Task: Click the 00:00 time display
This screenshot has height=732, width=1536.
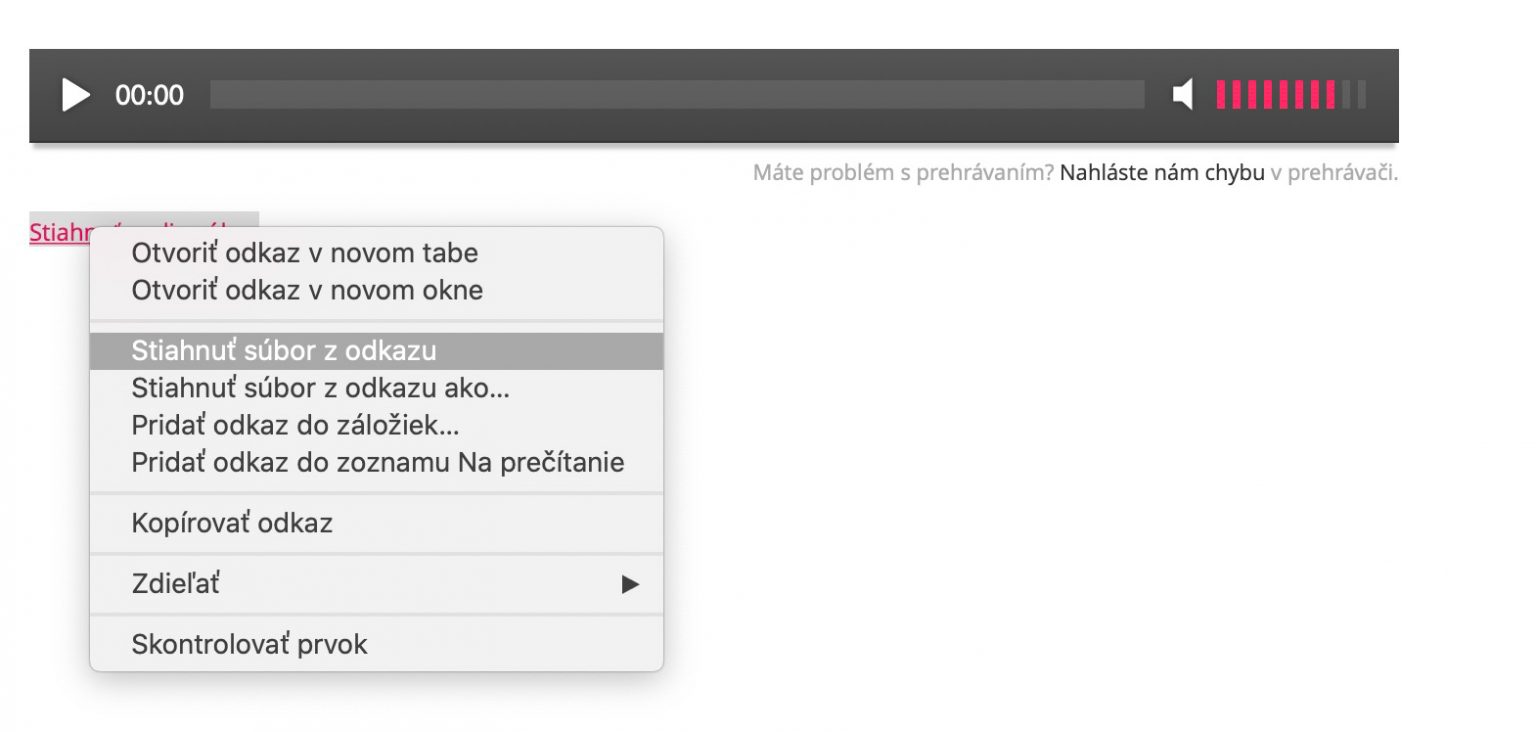Action: pyautogui.click(x=149, y=96)
